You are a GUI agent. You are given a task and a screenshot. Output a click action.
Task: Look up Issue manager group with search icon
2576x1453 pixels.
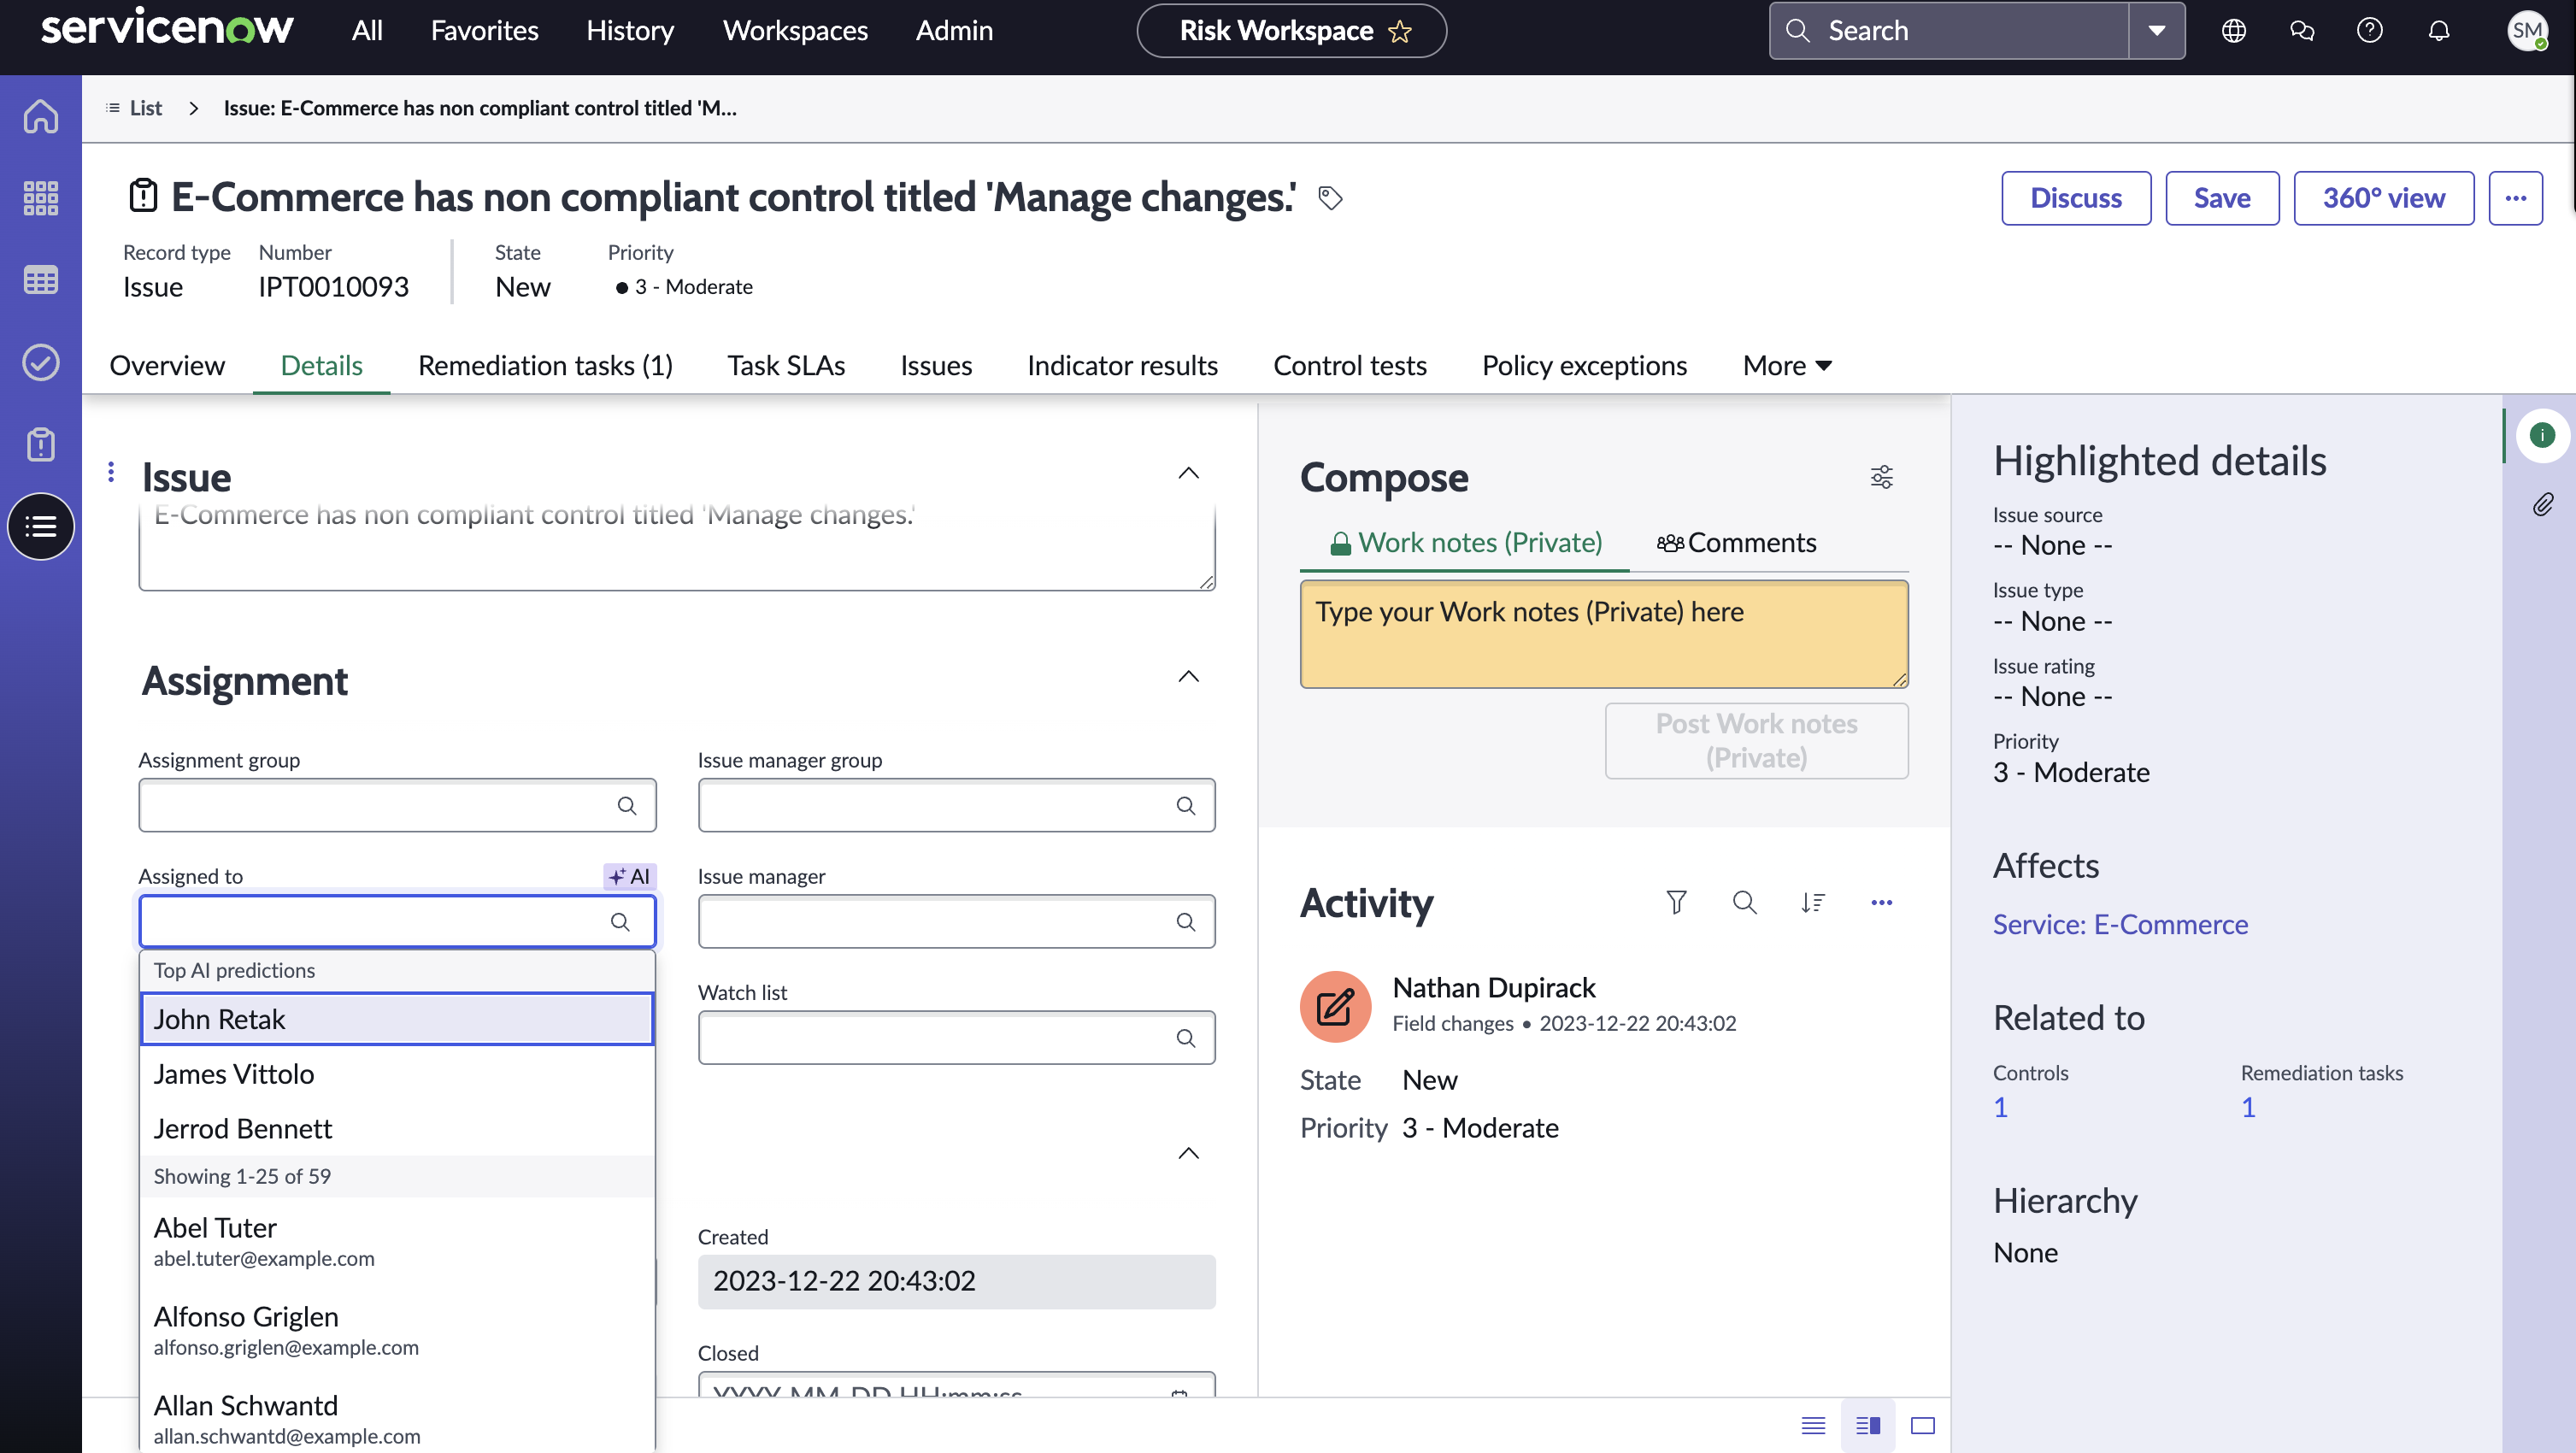1186,806
